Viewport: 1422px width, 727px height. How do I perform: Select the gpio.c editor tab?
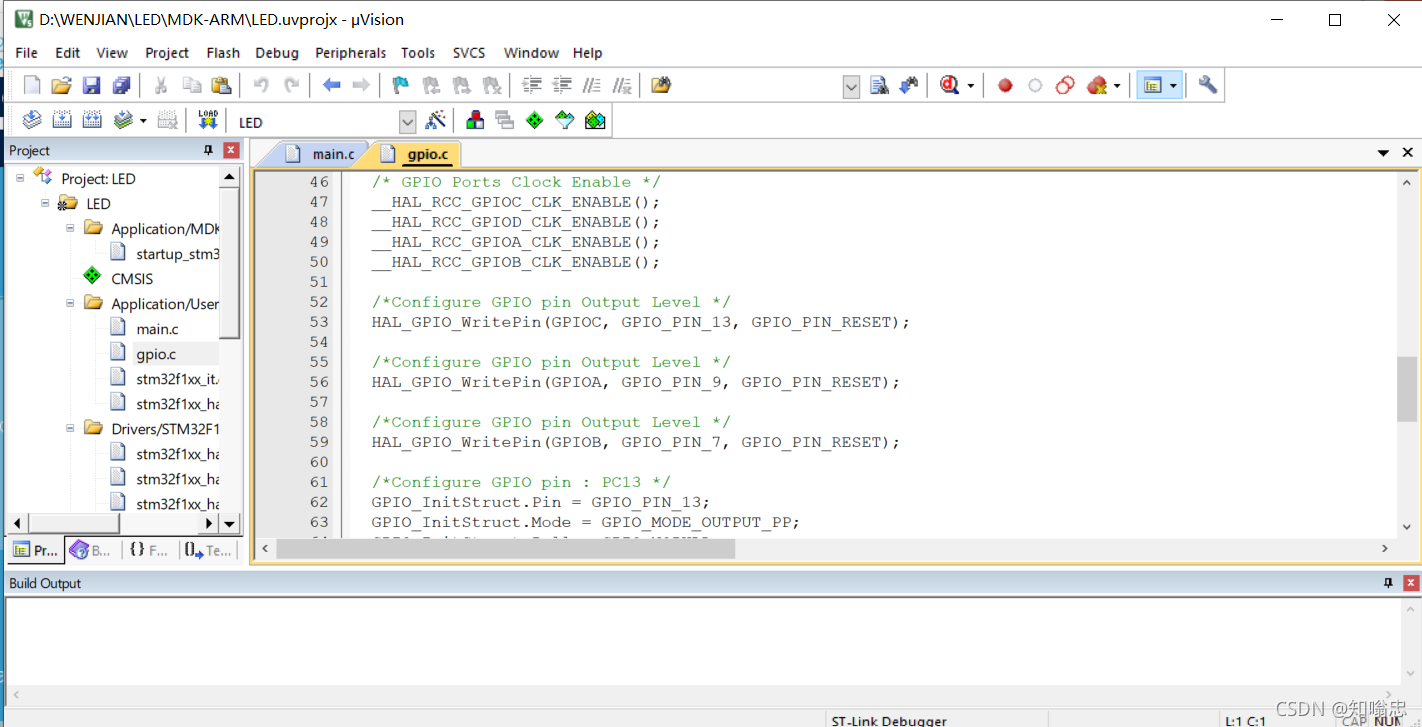[x=416, y=154]
